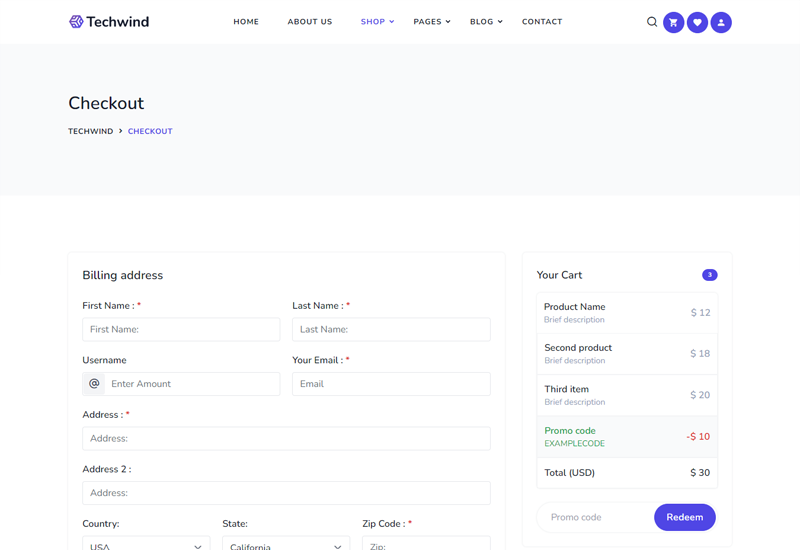Focus the First Name input field
Image resolution: width=800 pixels, height=550 pixels.
click(x=181, y=330)
